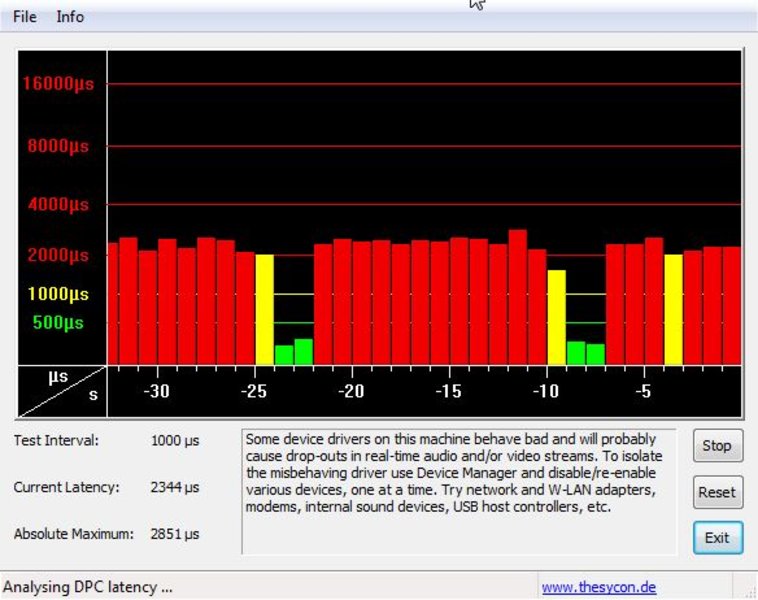This screenshot has width=758, height=600.
Task: Click the green 500µs axis label
Action: 58,322
